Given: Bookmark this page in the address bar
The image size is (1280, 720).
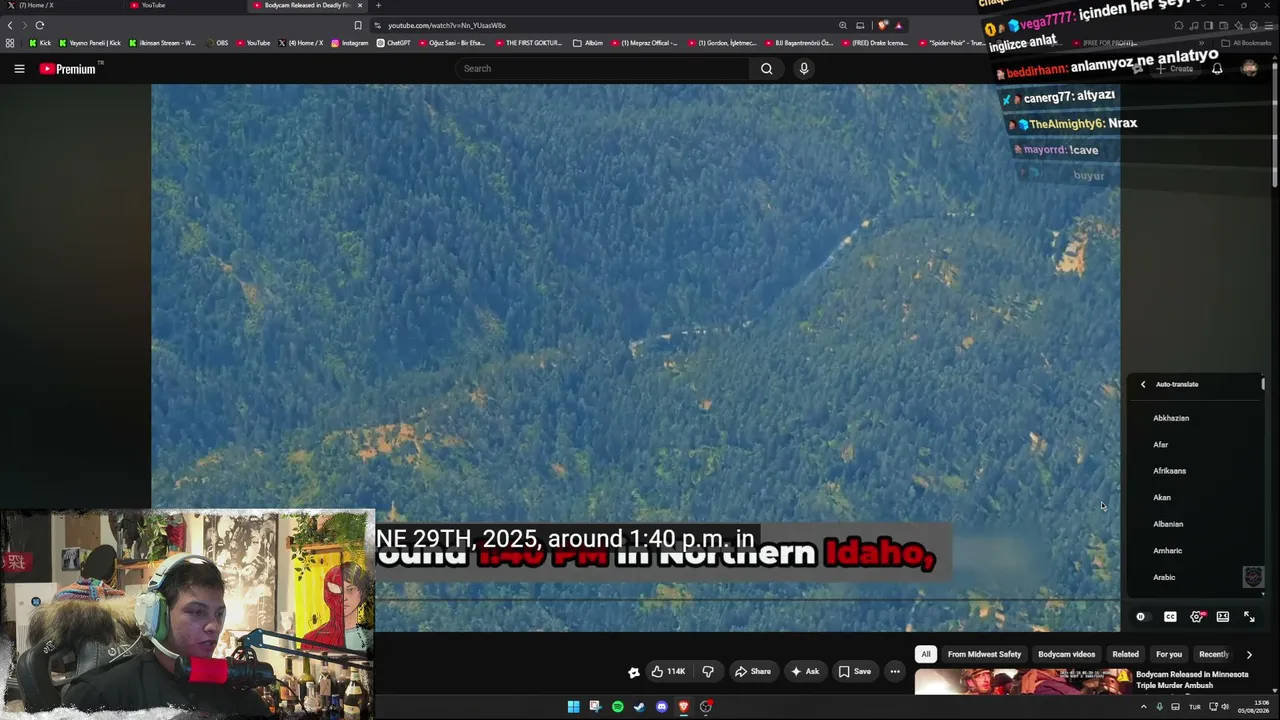Looking at the screenshot, I should [x=358, y=25].
